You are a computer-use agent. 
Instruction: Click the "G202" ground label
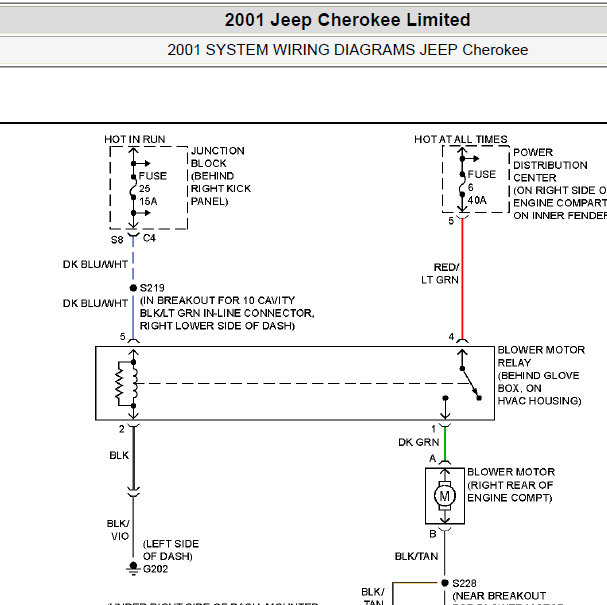[x=155, y=569]
